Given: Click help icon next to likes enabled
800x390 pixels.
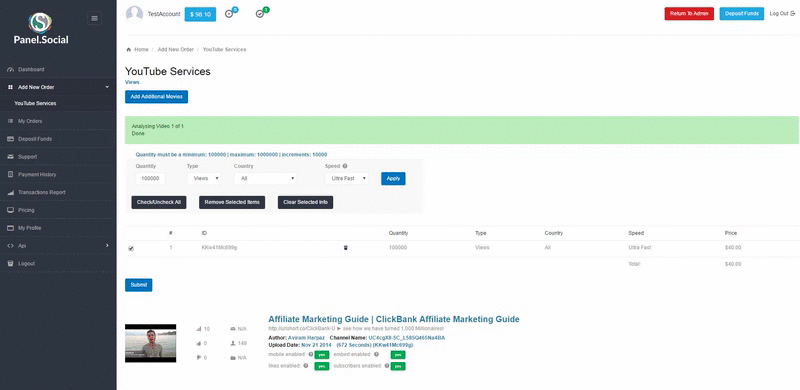Looking at the screenshot, I should click(306, 365).
